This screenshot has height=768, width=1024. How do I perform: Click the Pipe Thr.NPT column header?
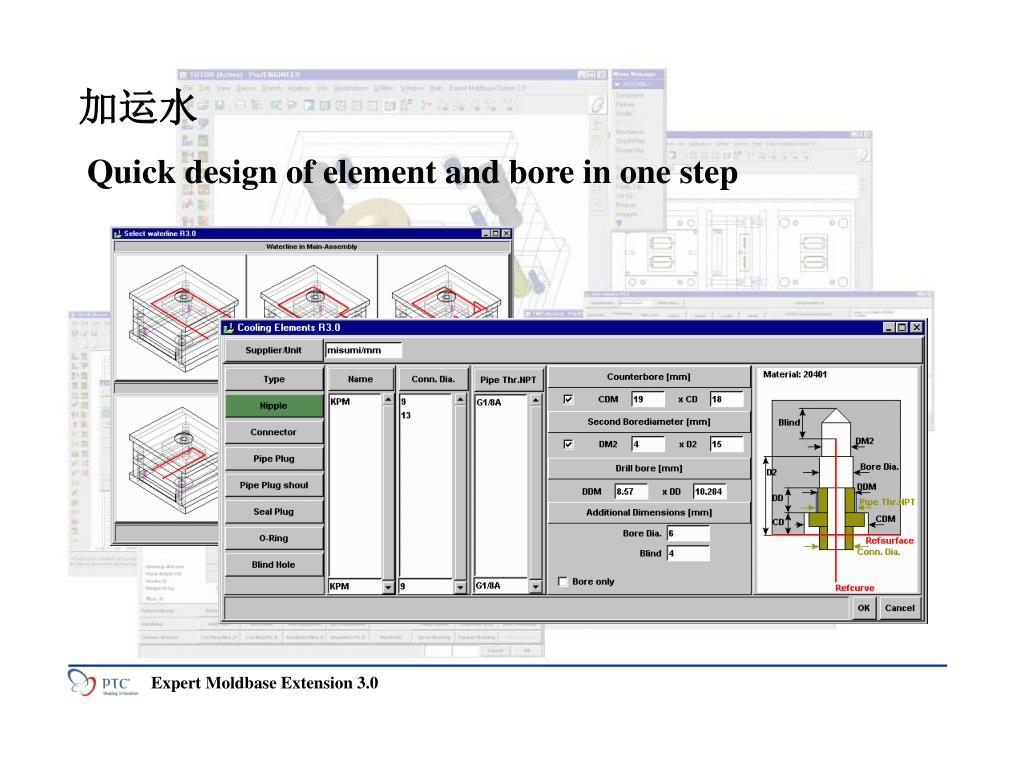coord(508,379)
